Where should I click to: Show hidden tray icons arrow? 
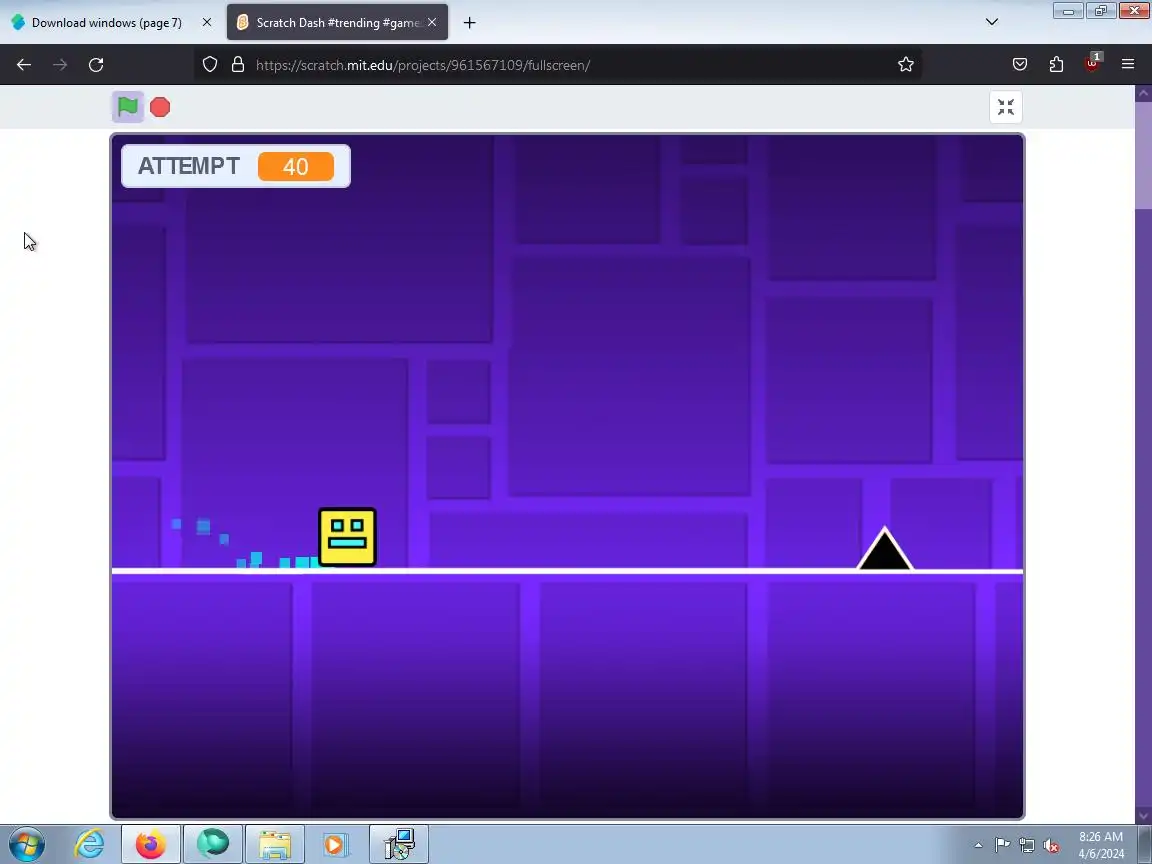point(979,845)
